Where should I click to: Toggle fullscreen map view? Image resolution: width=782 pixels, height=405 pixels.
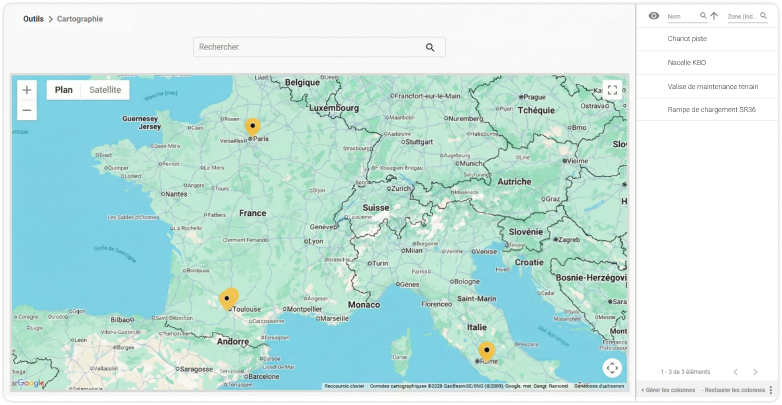pos(612,90)
